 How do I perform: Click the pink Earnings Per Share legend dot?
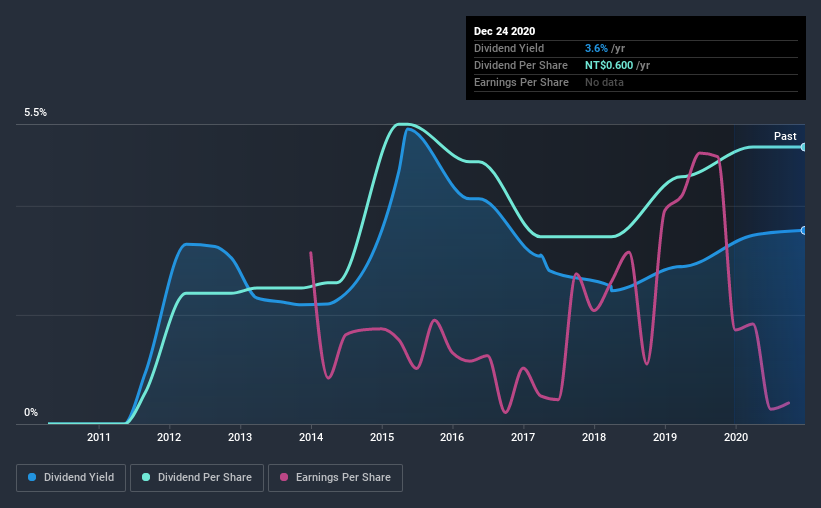(284, 477)
